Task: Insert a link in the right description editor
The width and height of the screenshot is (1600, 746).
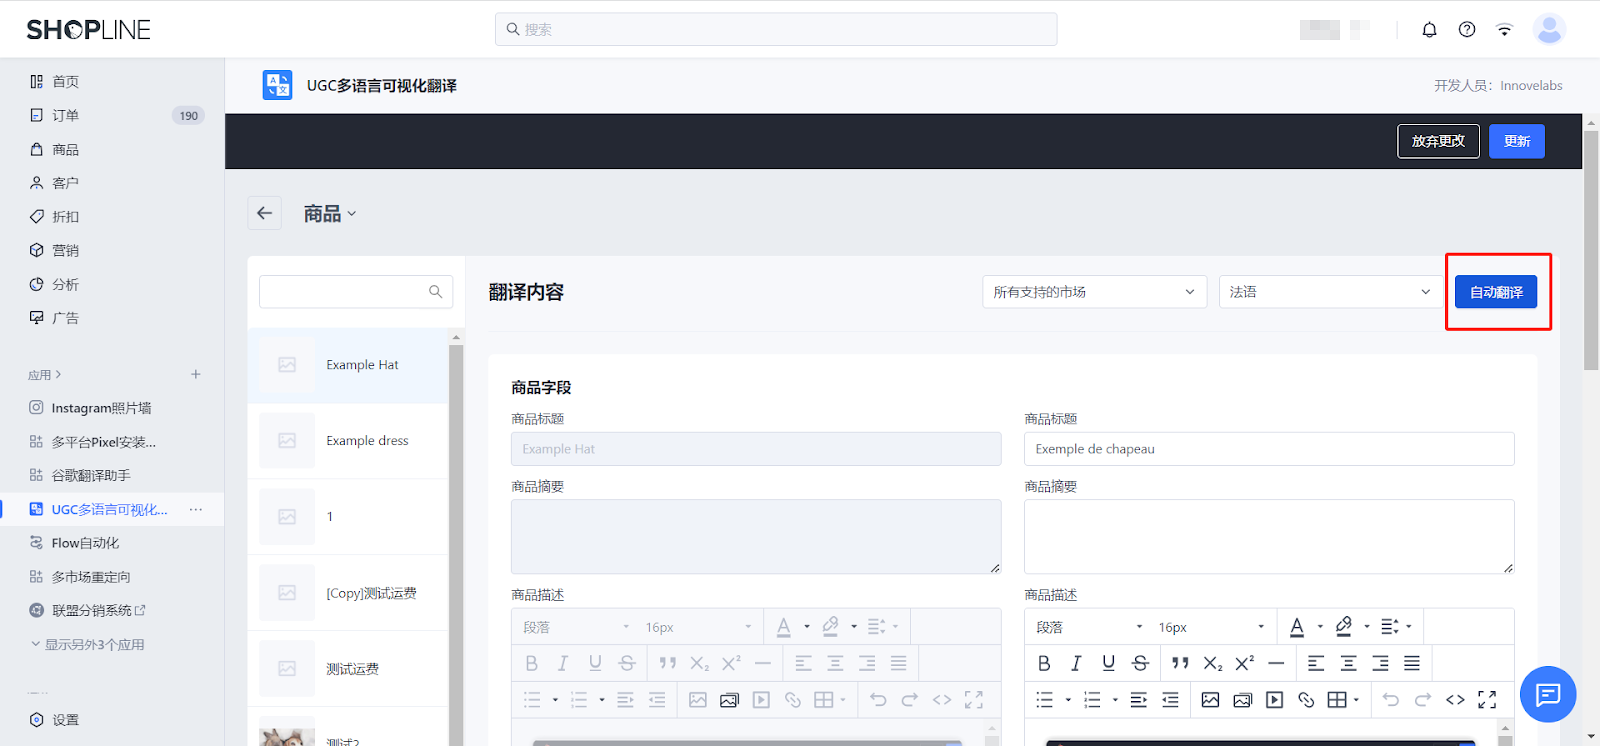Action: pyautogui.click(x=1306, y=700)
